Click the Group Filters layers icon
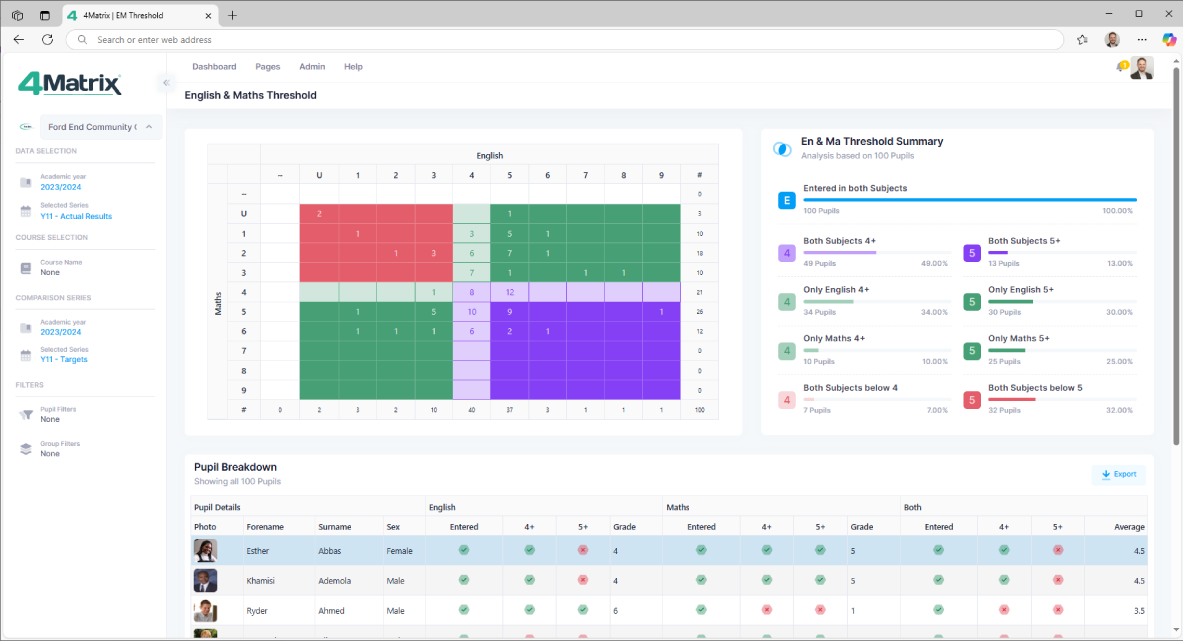This screenshot has width=1183, height=641. click(27, 449)
